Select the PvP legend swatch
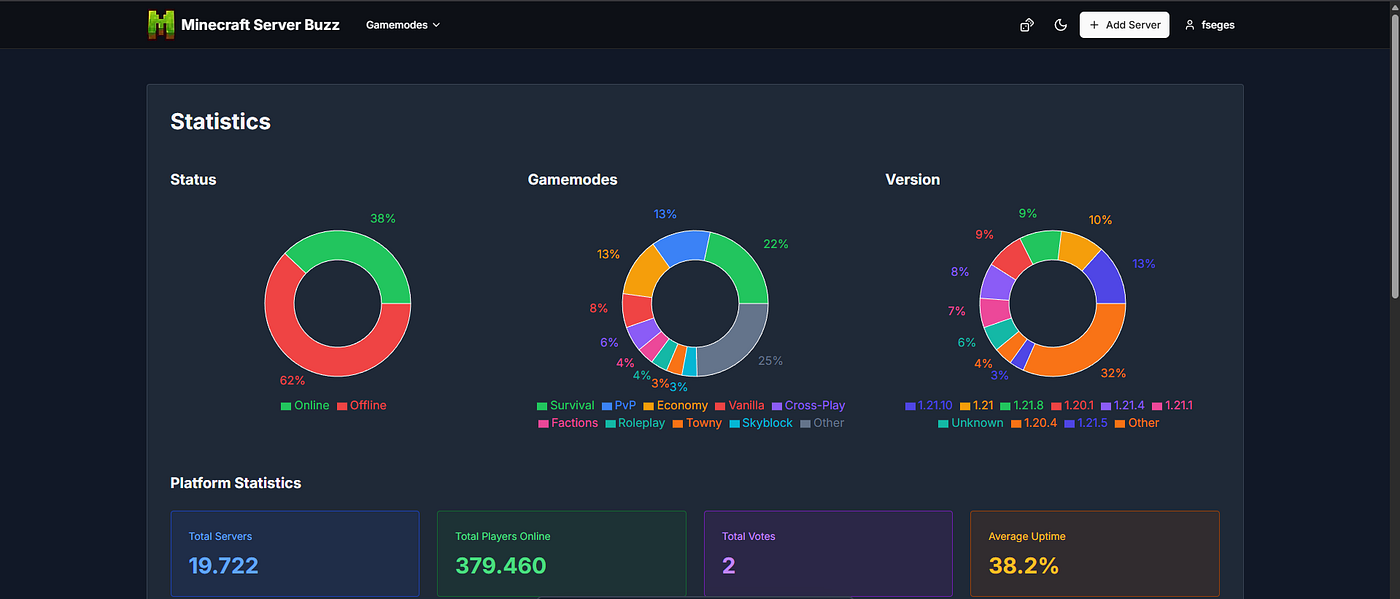Image resolution: width=1400 pixels, height=599 pixels. click(x=607, y=406)
